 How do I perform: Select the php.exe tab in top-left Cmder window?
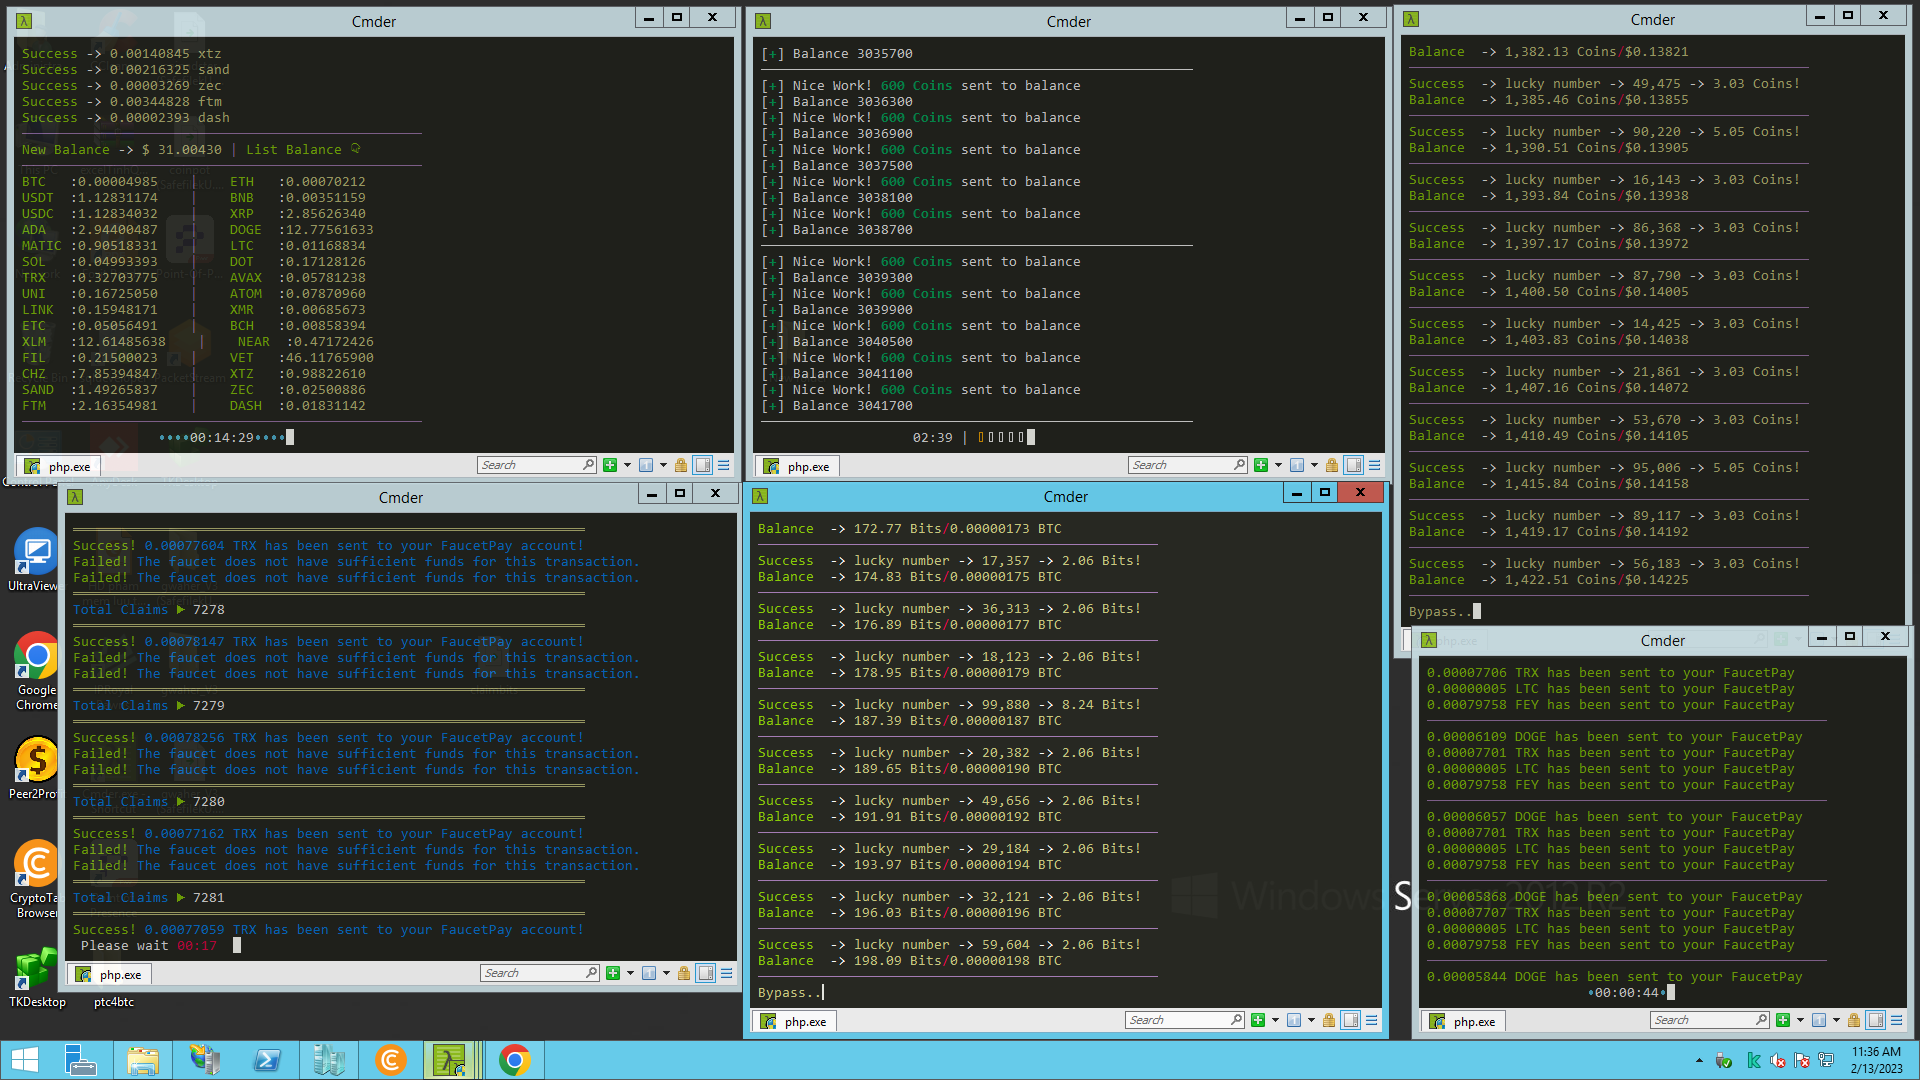[58, 466]
